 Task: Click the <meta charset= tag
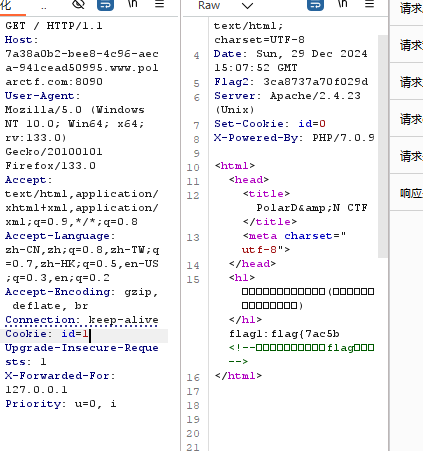[294, 236]
